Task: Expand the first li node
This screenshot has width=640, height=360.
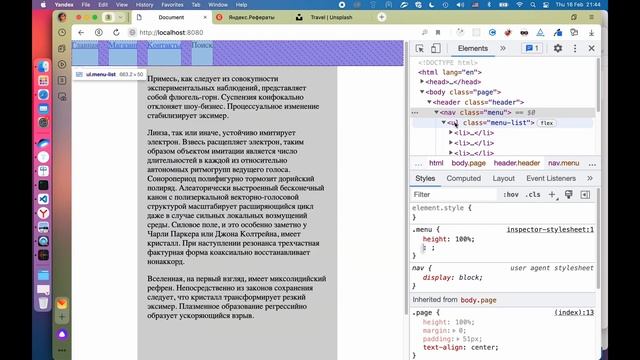Action: point(451,133)
